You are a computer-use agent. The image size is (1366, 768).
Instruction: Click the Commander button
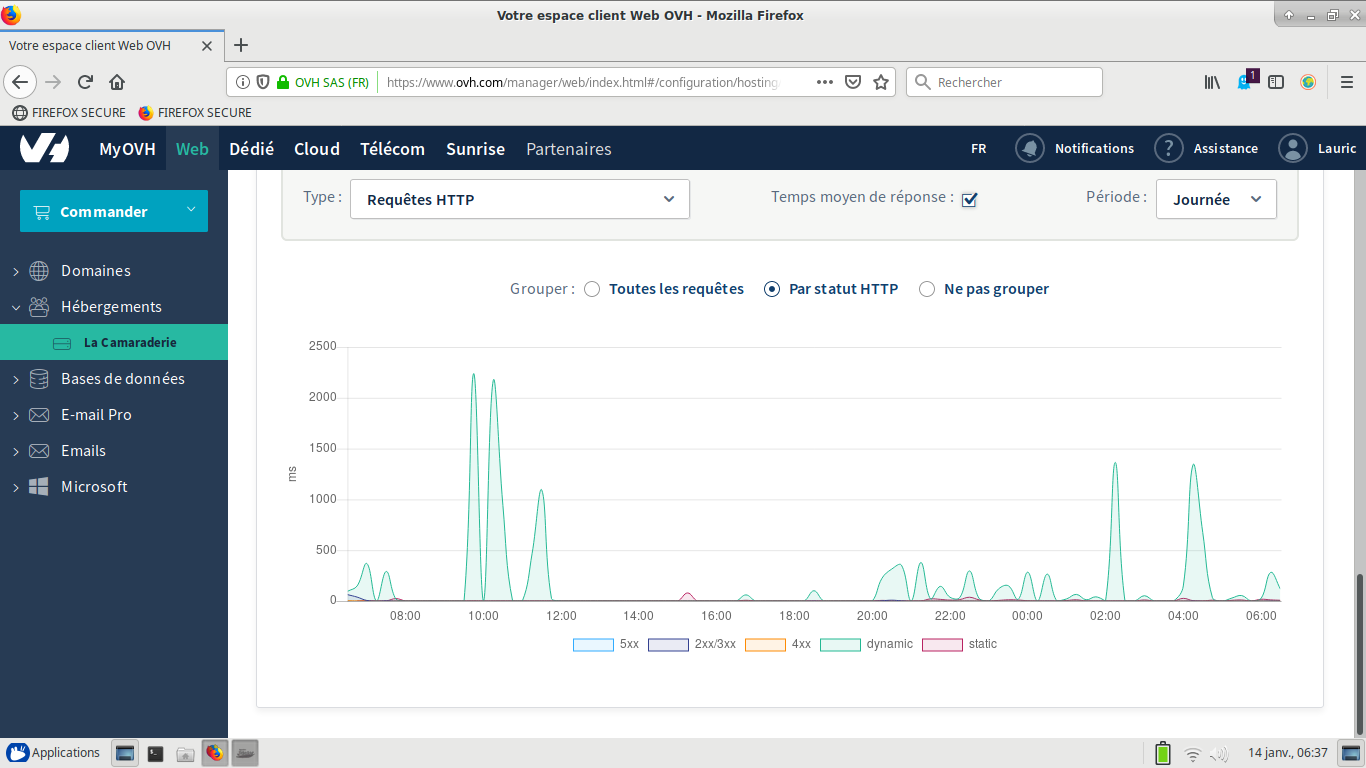click(x=113, y=211)
